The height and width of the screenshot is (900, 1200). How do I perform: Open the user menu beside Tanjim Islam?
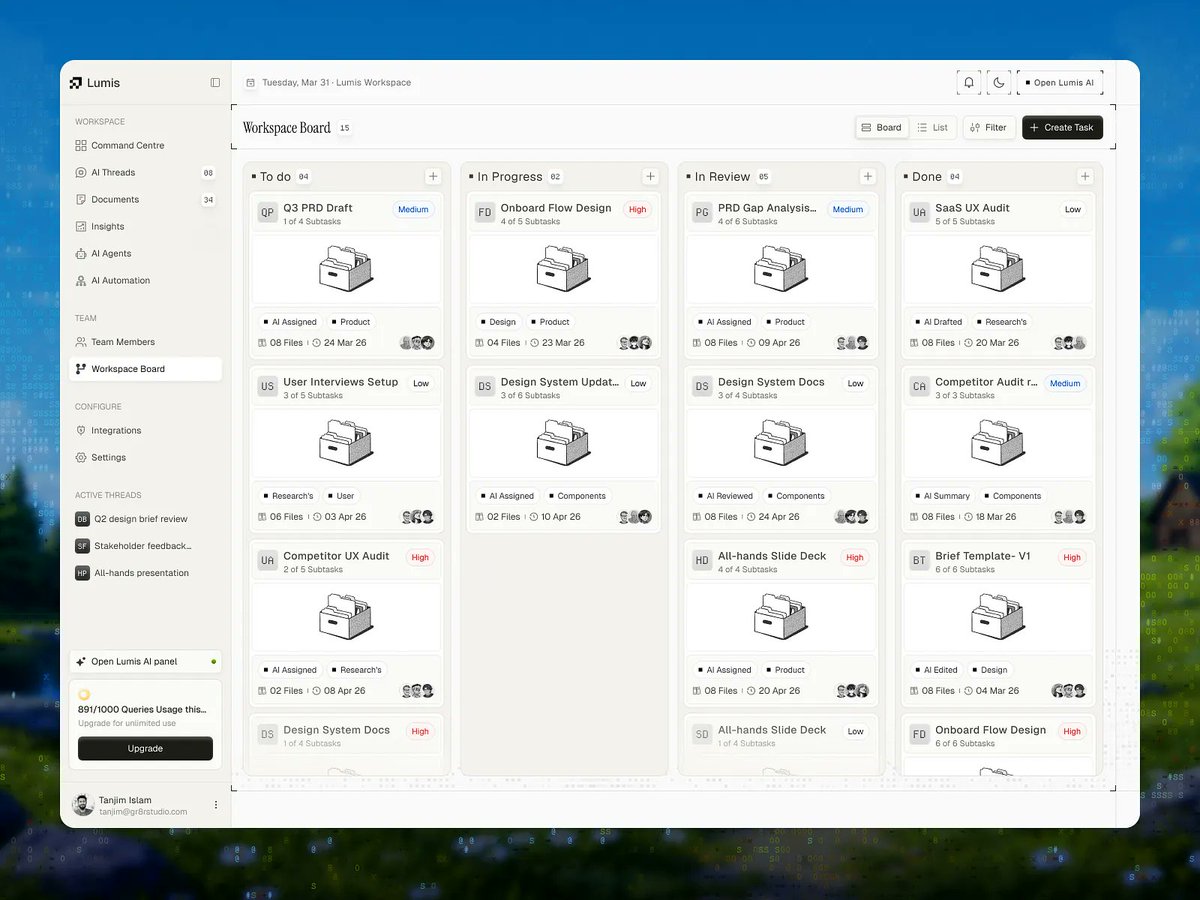tap(216, 805)
